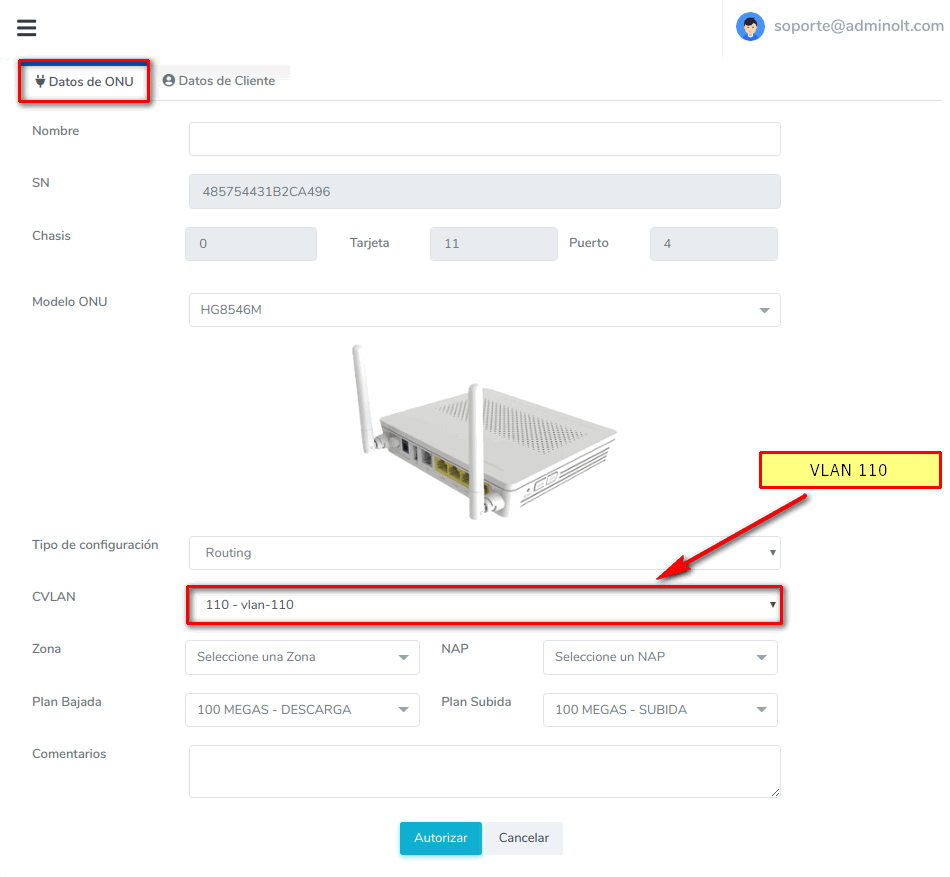The width and height of the screenshot is (950, 877).
Task: Click the Plan Subida label
Action: pyautogui.click(x=476, y=702)
